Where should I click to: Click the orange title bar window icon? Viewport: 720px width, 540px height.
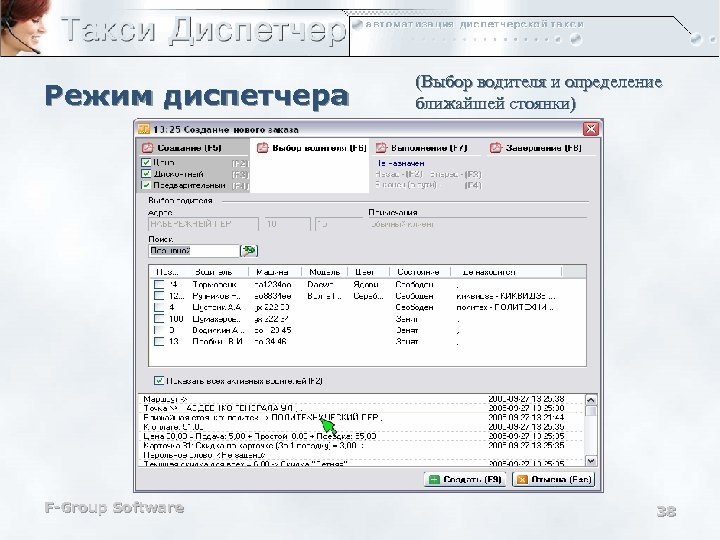point(144,129)
